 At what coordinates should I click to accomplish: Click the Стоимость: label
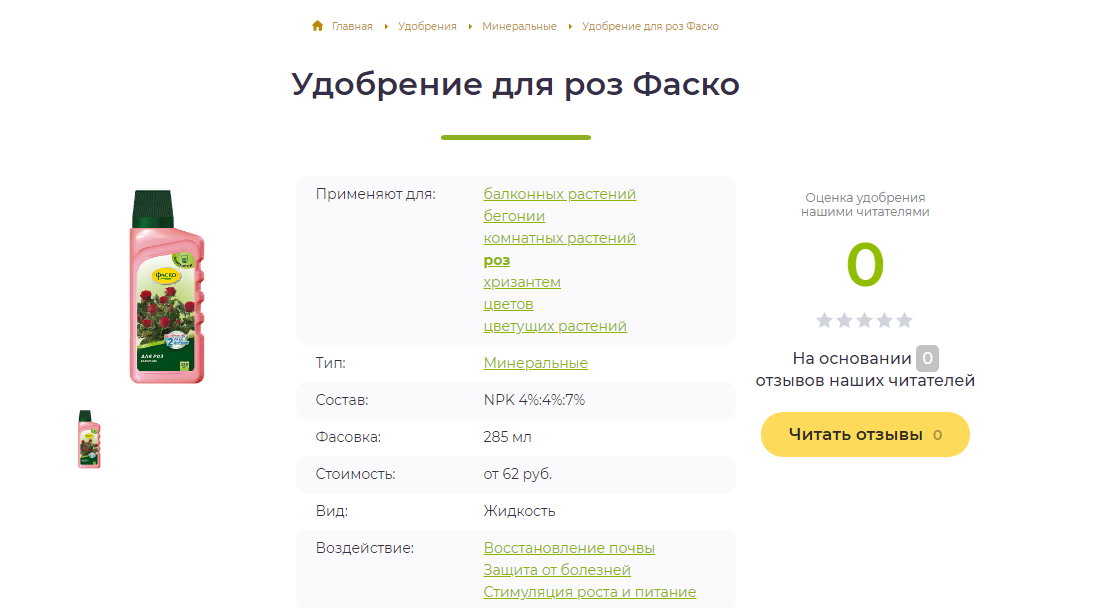tap(355, 475)
